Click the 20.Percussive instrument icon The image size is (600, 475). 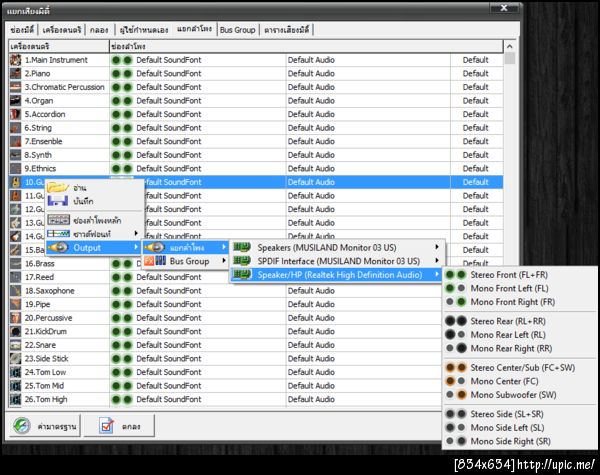coord(15,318)
